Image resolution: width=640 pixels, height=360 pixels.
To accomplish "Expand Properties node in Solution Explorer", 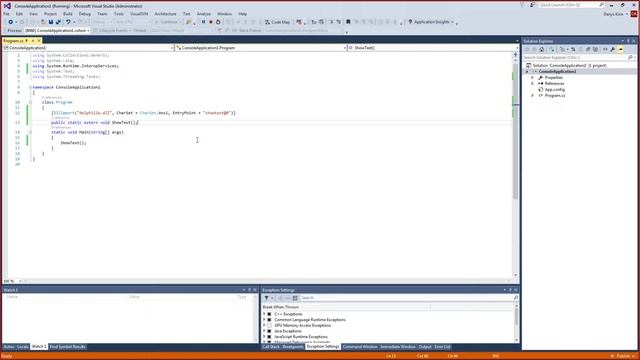I will click(532, 78).
